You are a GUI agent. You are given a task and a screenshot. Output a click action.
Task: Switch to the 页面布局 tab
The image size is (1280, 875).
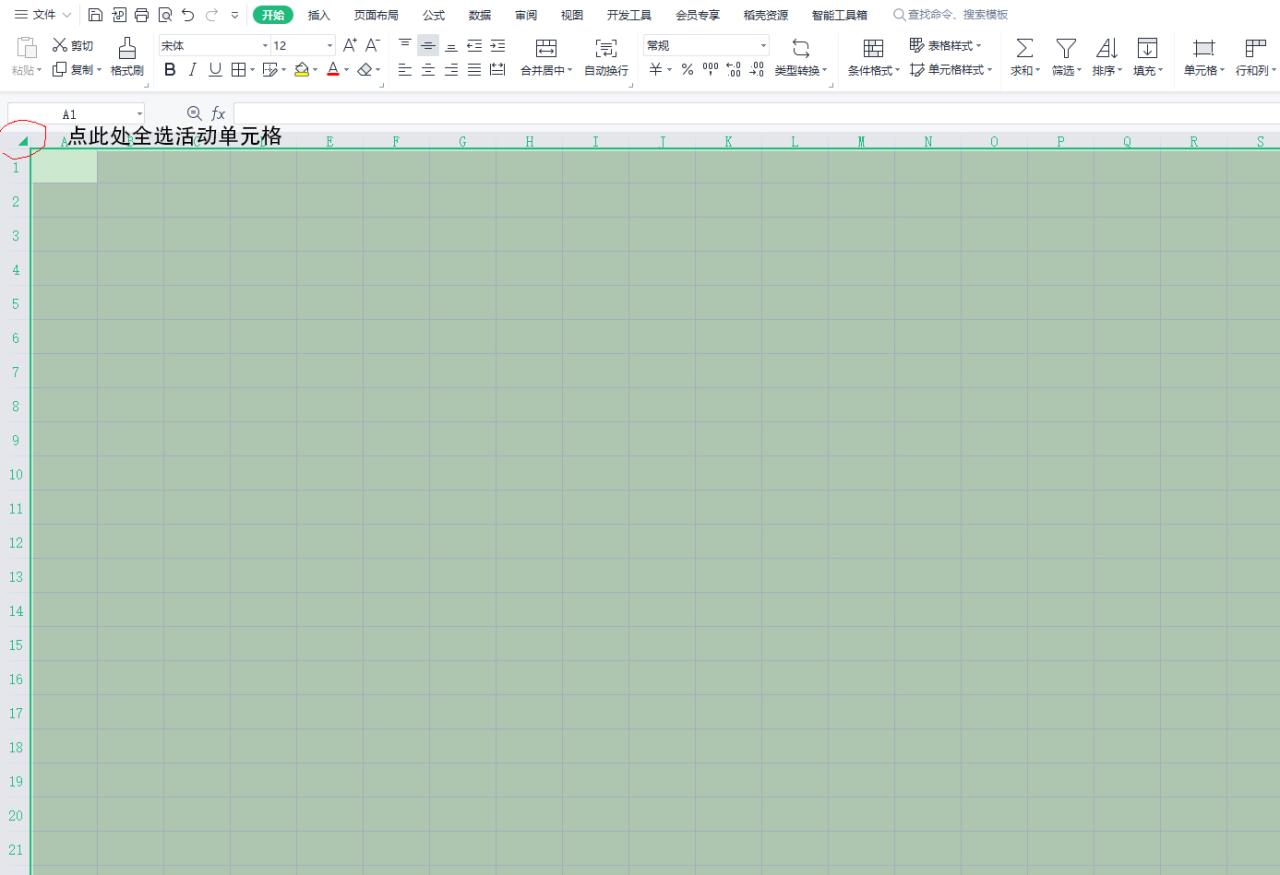[x=376, y=15]
